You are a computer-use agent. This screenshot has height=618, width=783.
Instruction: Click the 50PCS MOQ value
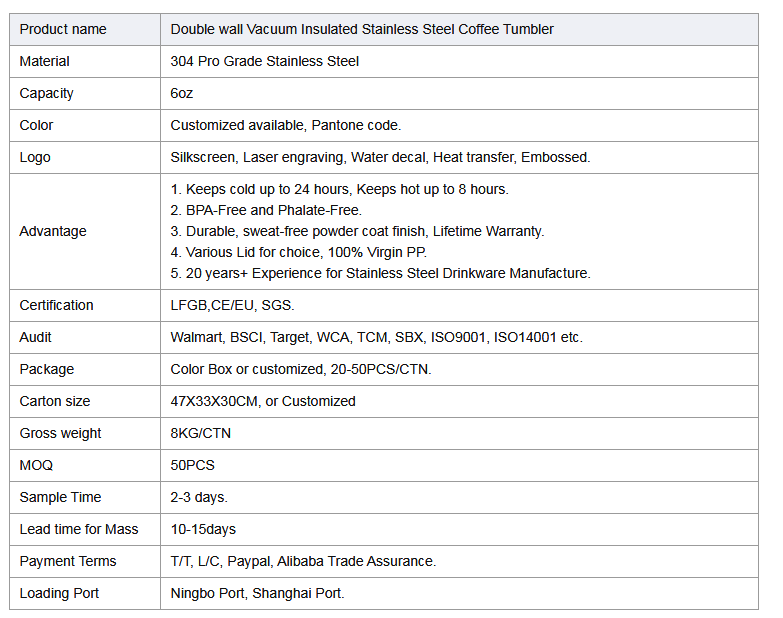193,465
